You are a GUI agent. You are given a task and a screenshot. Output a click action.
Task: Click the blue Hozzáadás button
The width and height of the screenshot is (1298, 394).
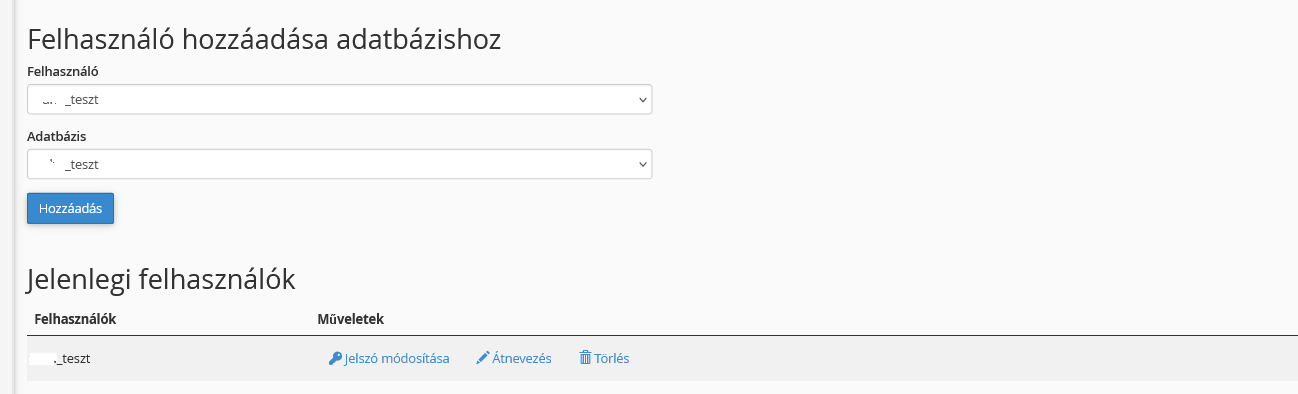71,208
